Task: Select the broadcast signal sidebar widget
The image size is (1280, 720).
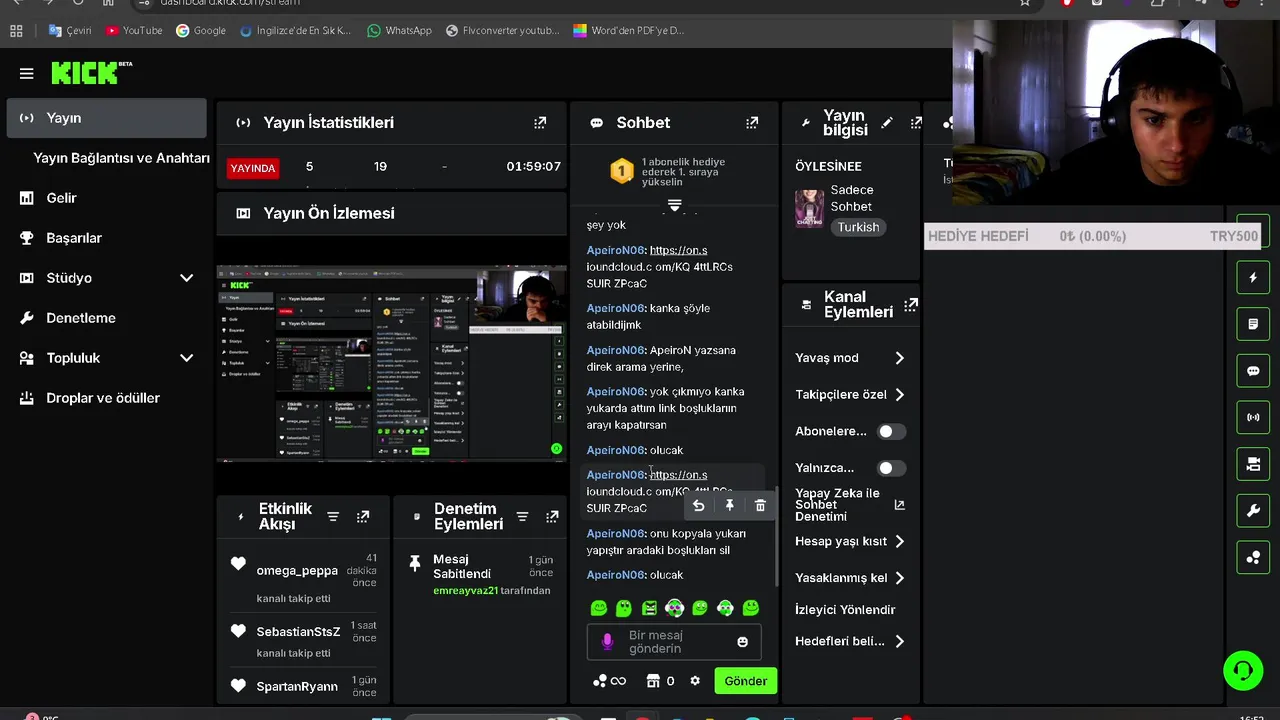Action: click(1253, 417)
